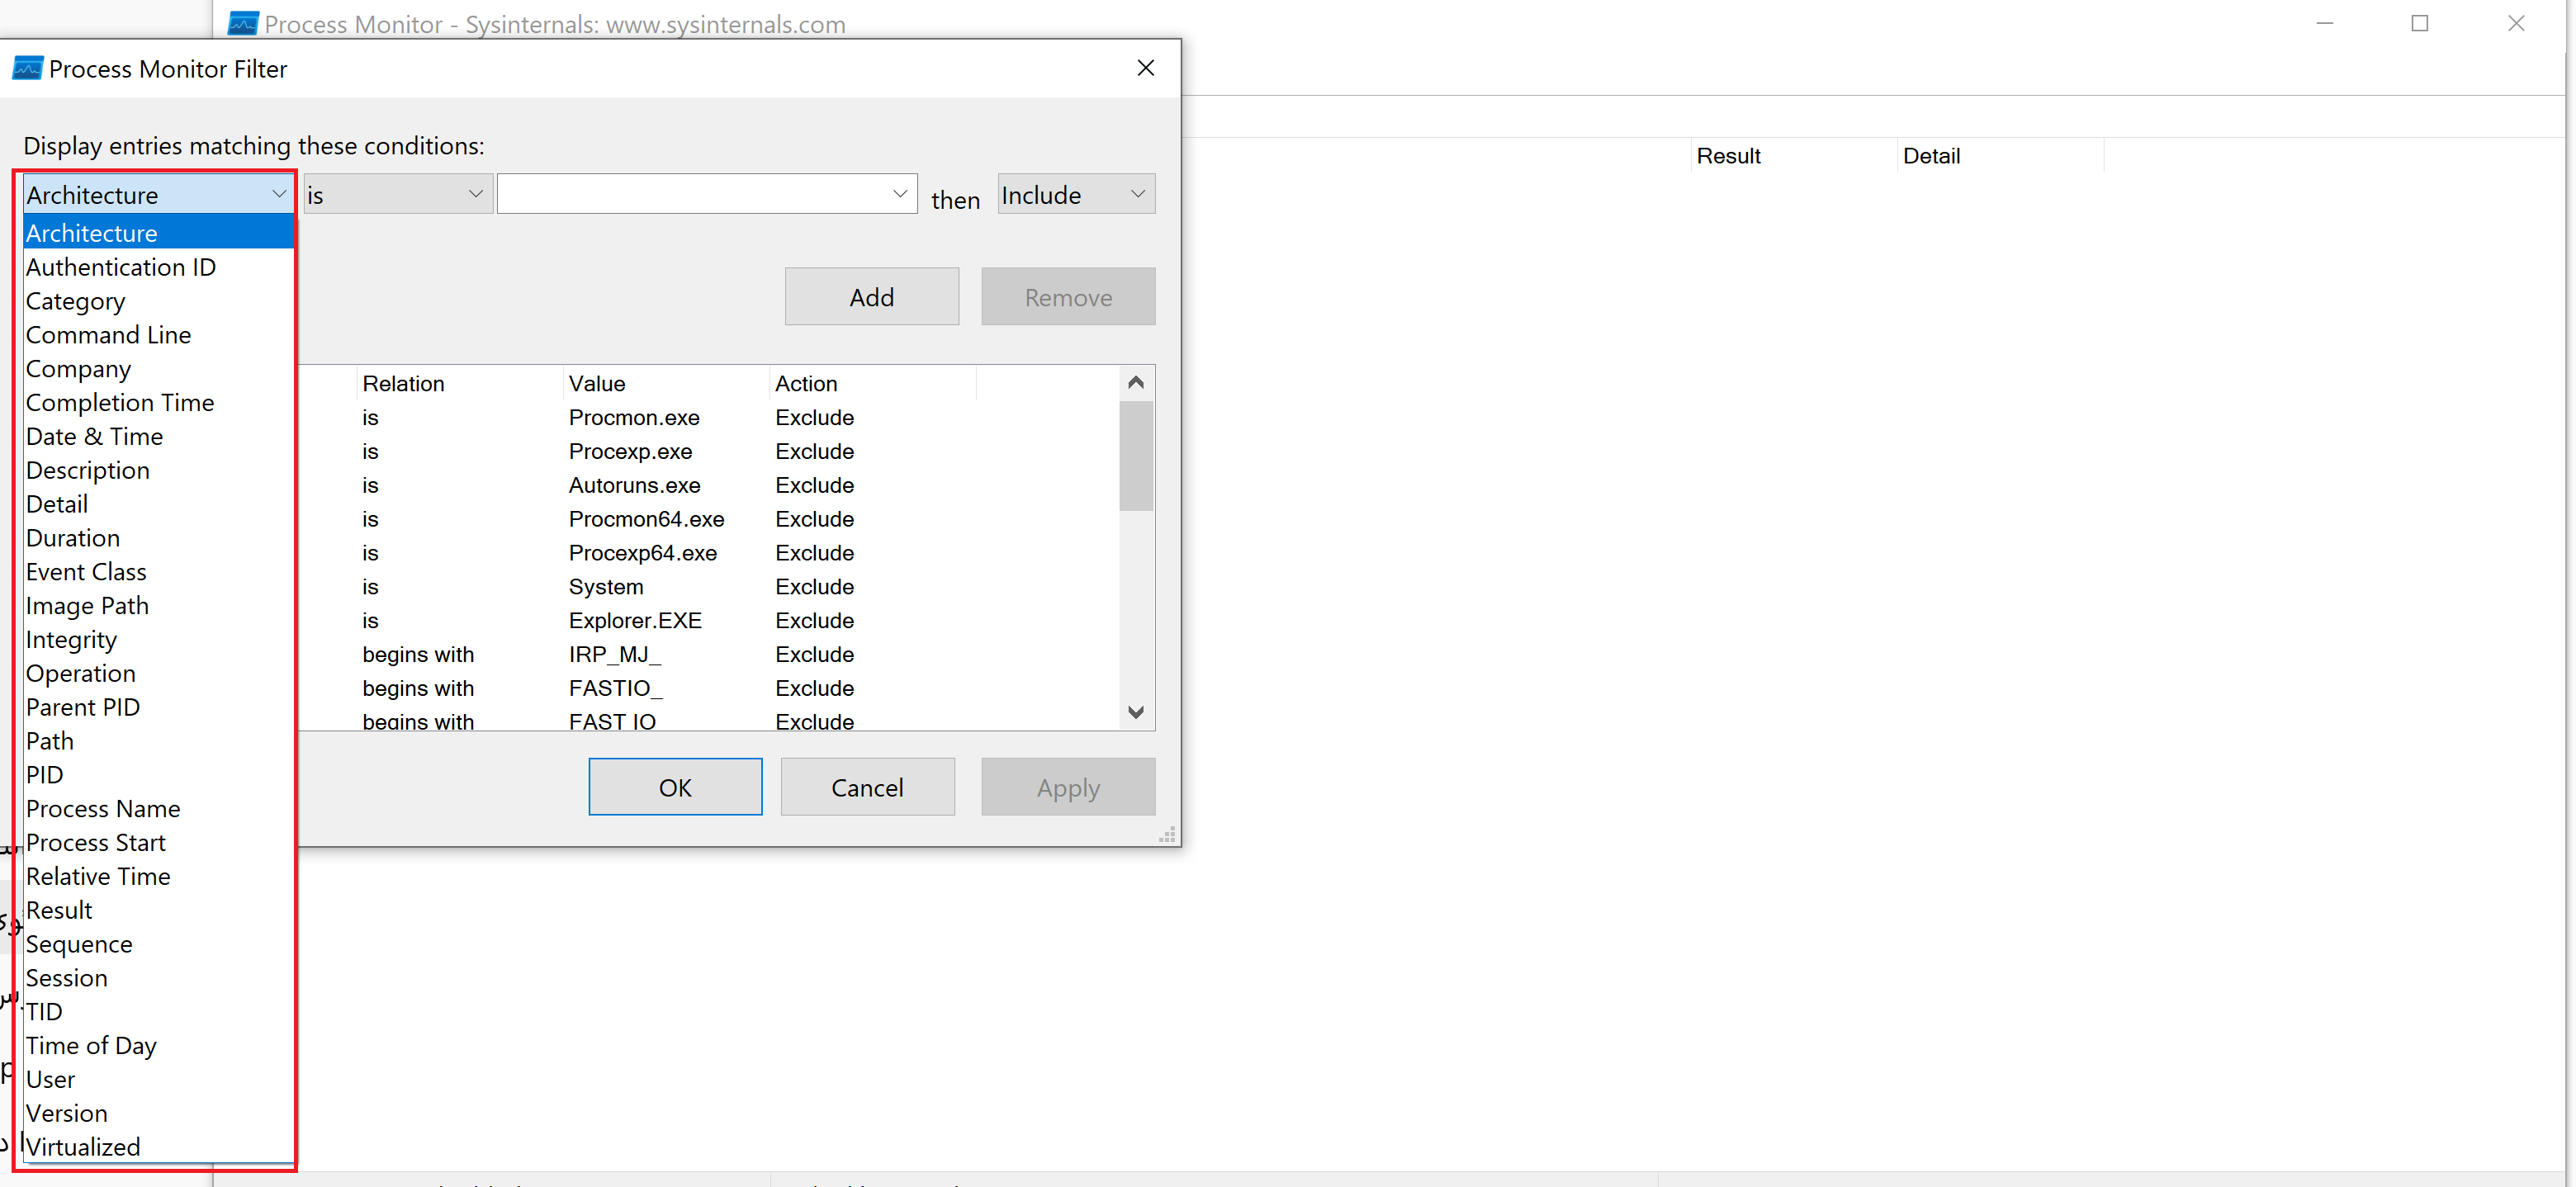Click the dialog resize grip corner
This screenshot has width=2576, height=1187.
pos(1167,835)
